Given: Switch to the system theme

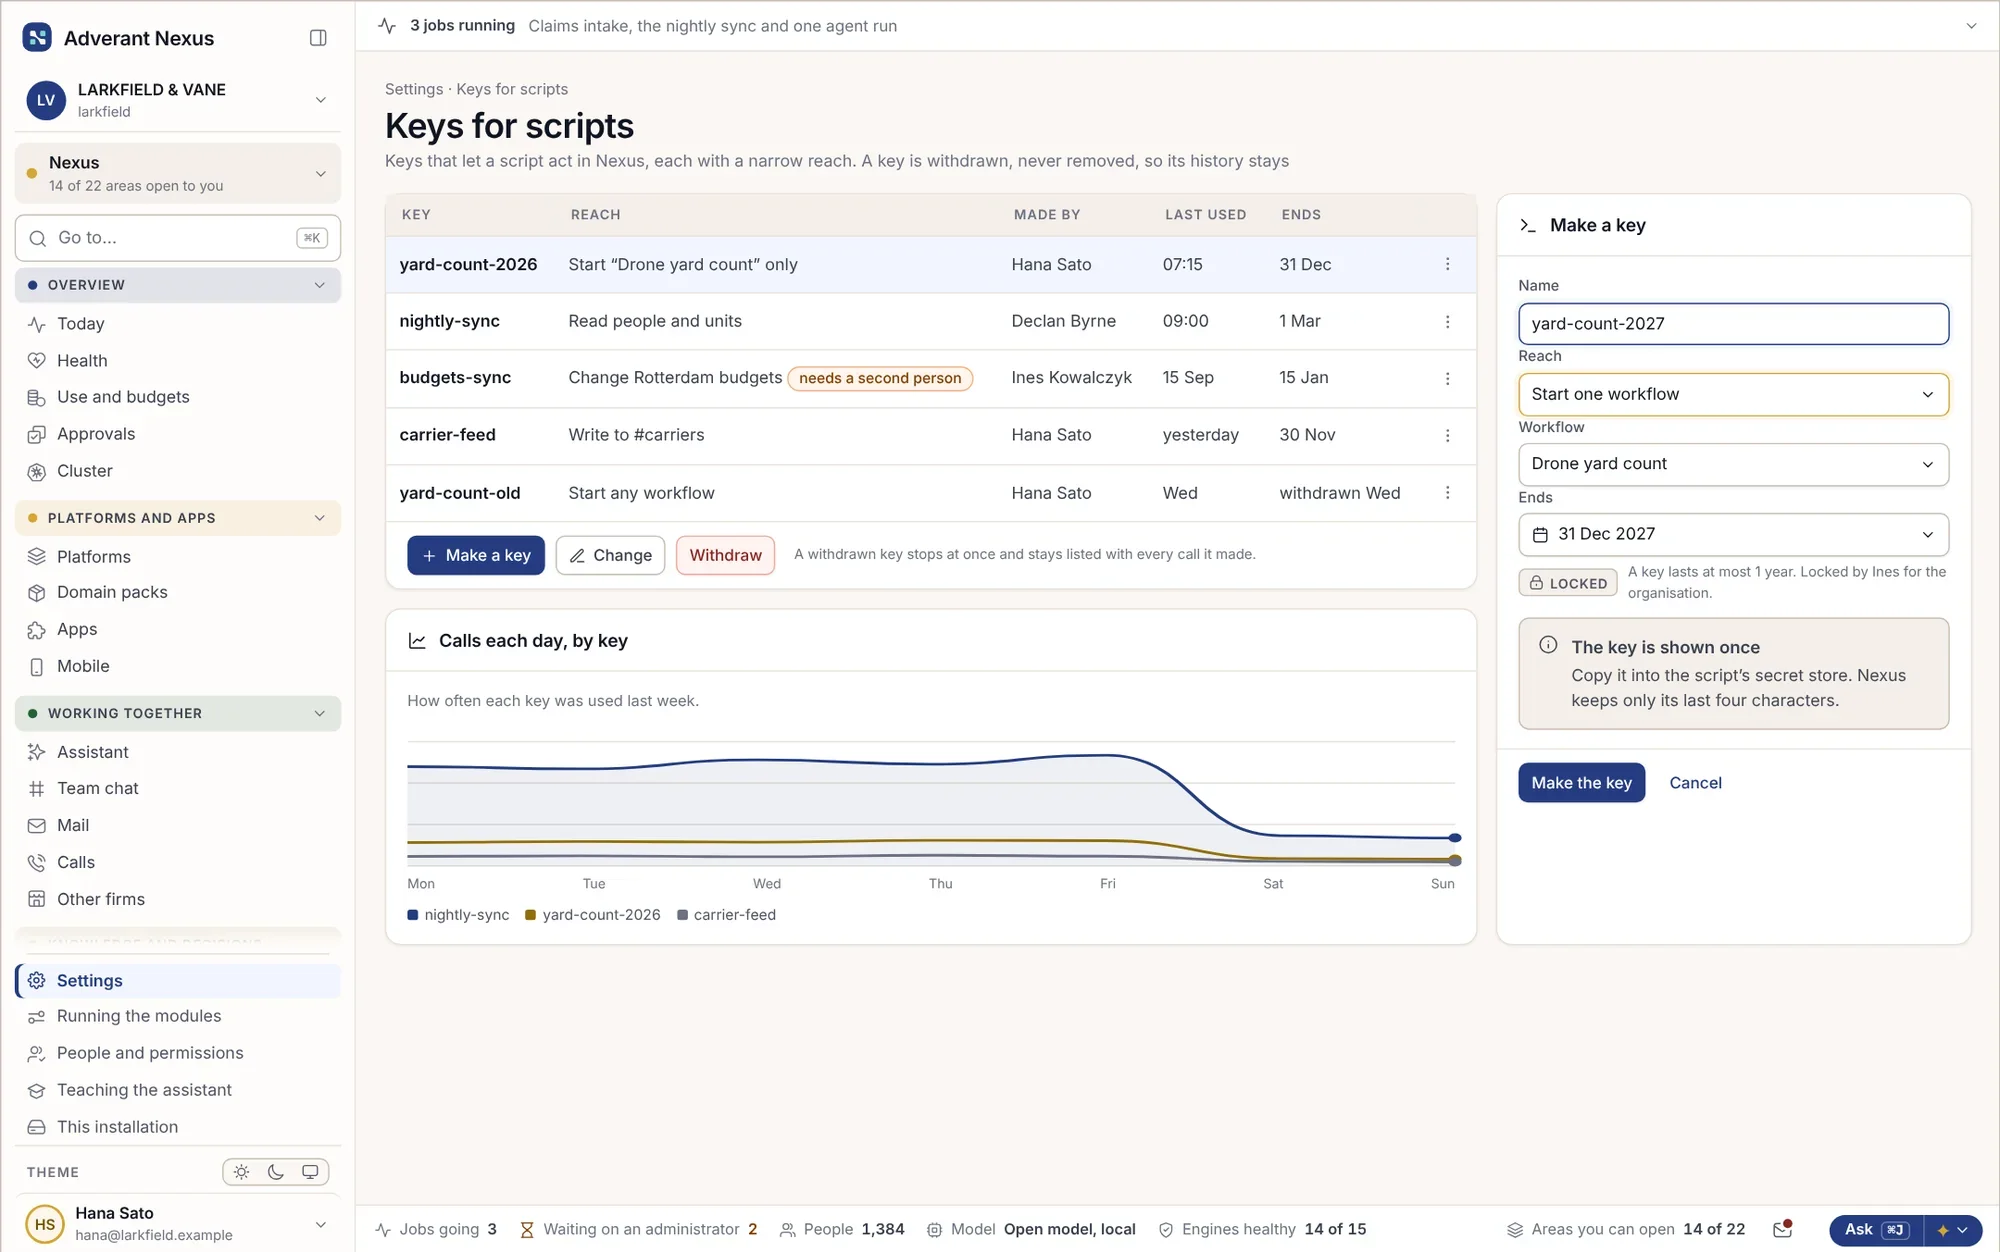Looking at the screenshot, I should click(x=310, y=1172).
